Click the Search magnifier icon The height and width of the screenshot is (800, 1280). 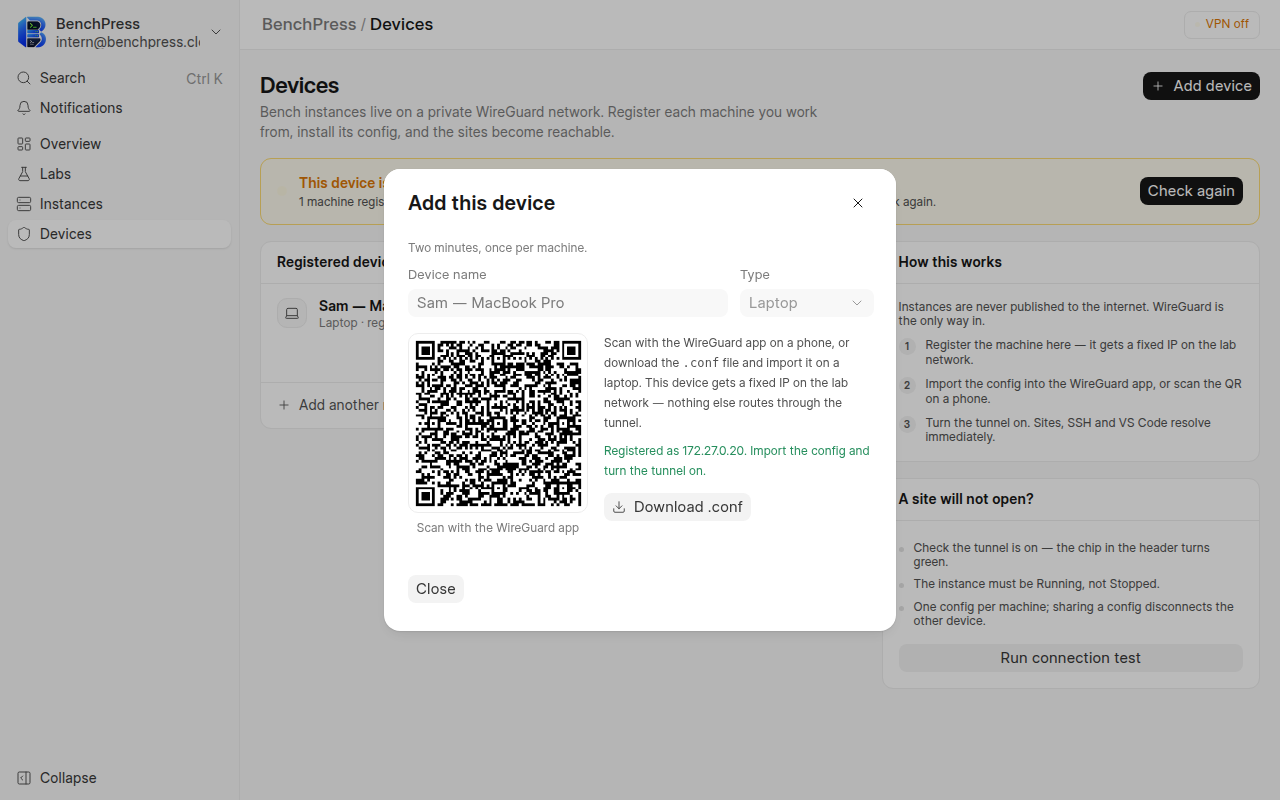tap(24, 78)
